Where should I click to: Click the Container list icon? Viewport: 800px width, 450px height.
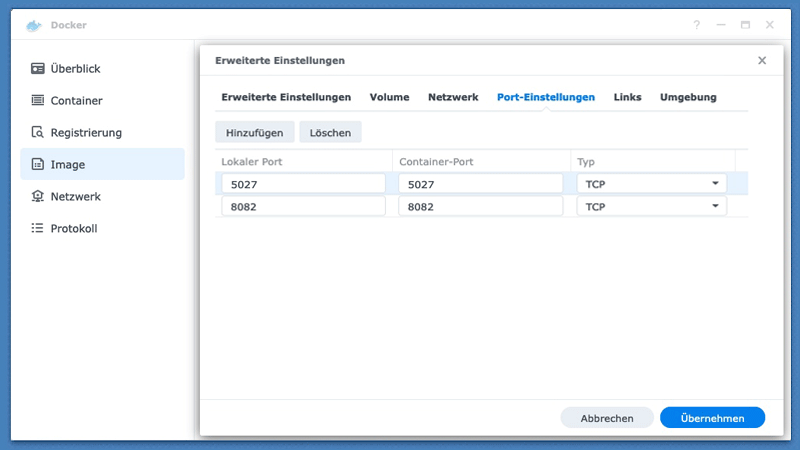point(38,101)
